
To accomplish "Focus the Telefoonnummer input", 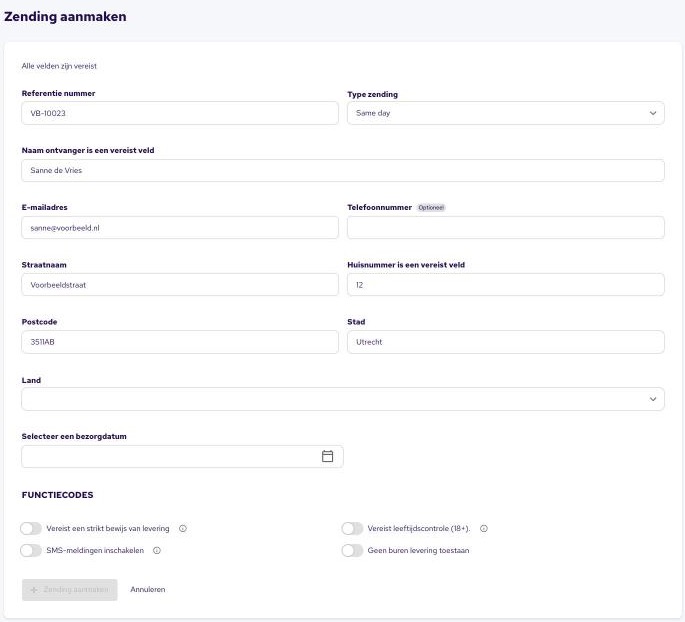I will (x=506, y=228).
